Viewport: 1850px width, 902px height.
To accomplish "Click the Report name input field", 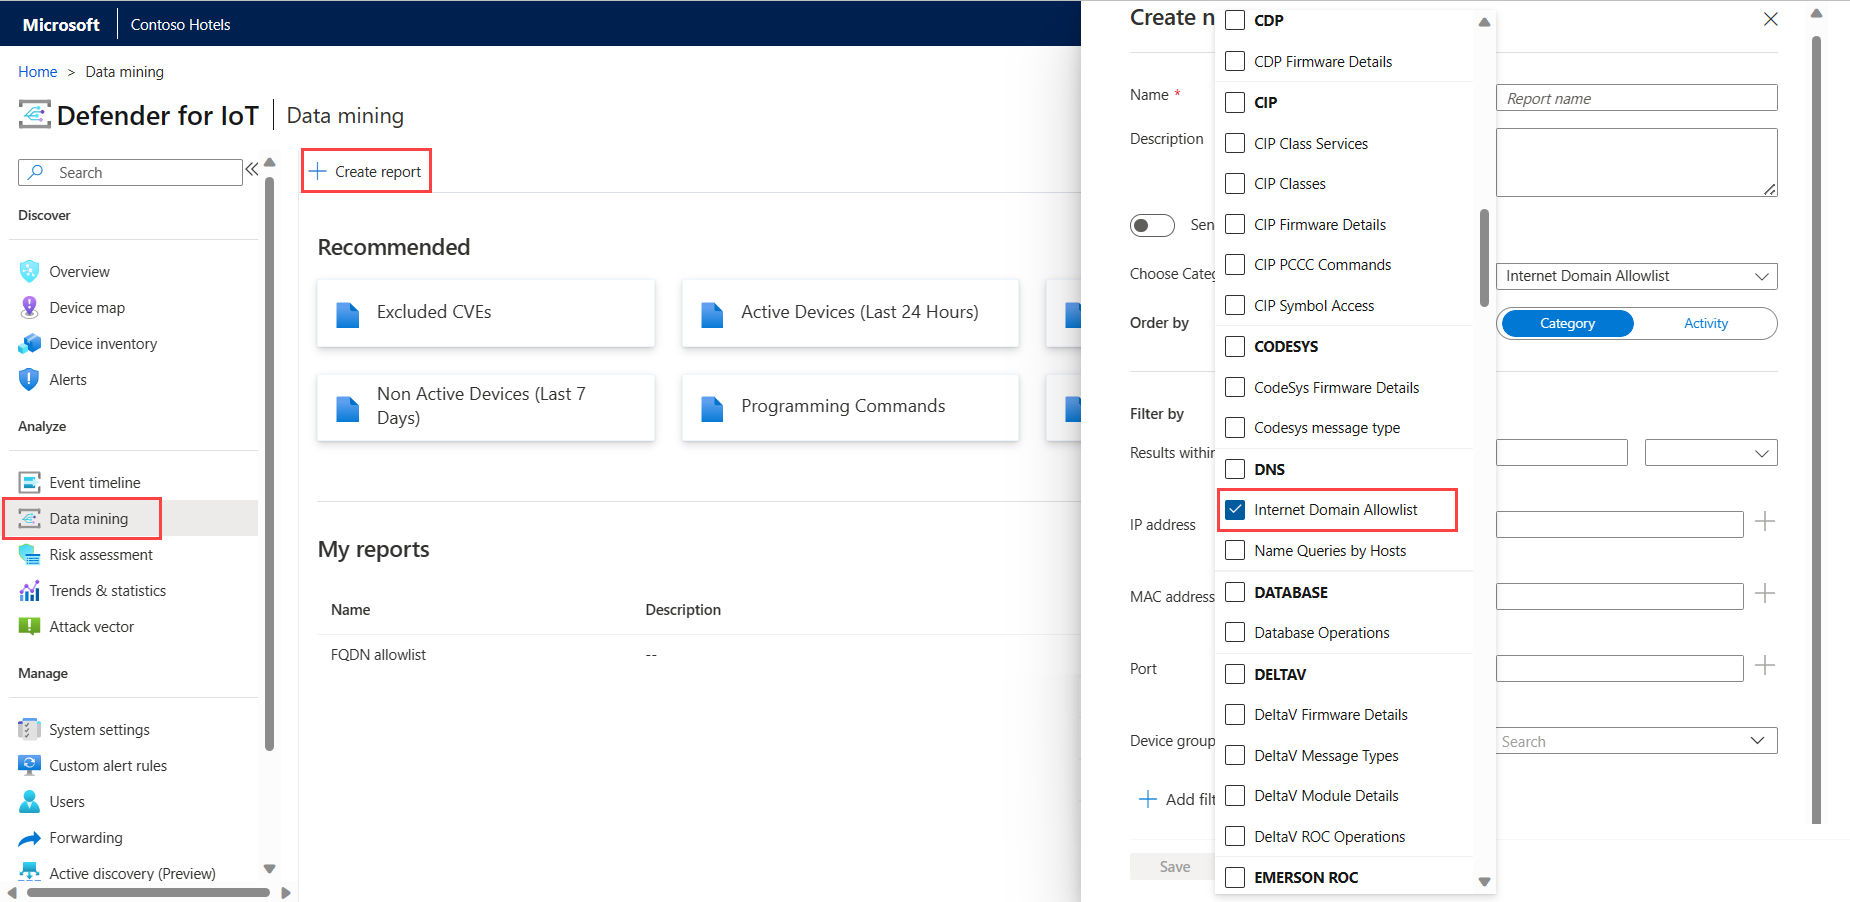I will [1636, 98].
